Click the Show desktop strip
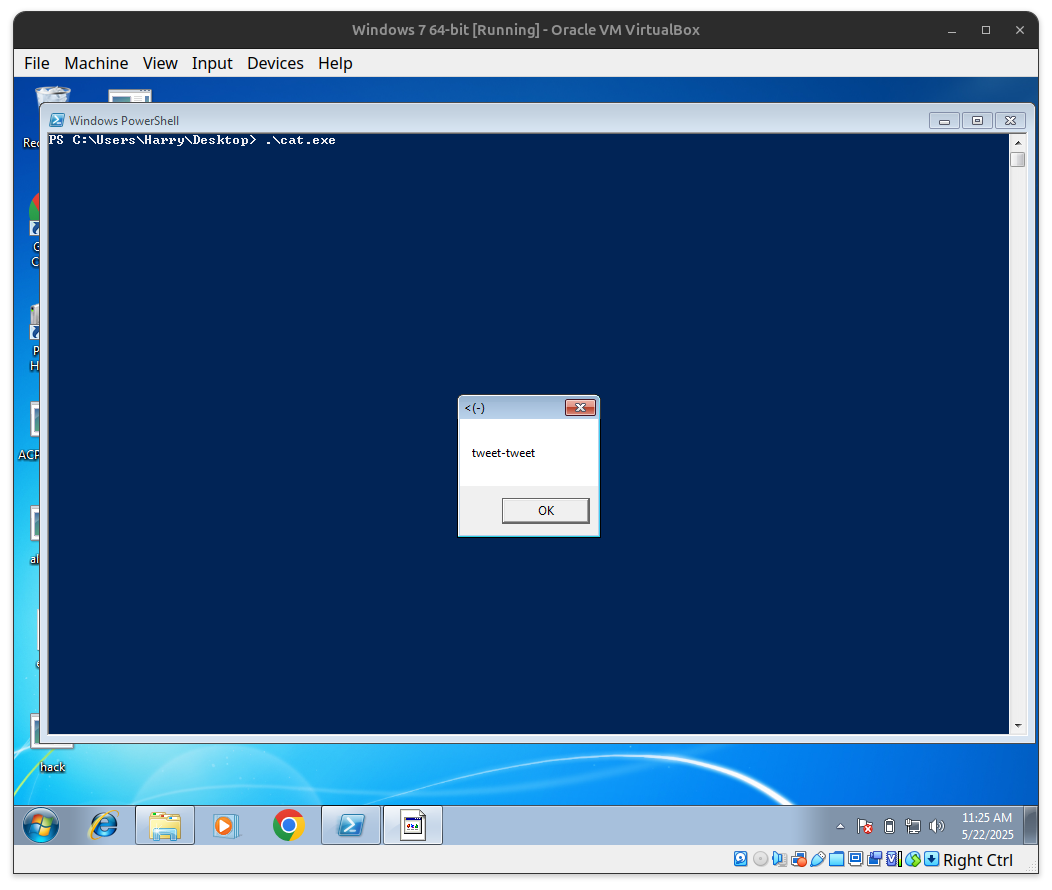The height and width of the screenshot is (890, 1052). coord(1031,825)
